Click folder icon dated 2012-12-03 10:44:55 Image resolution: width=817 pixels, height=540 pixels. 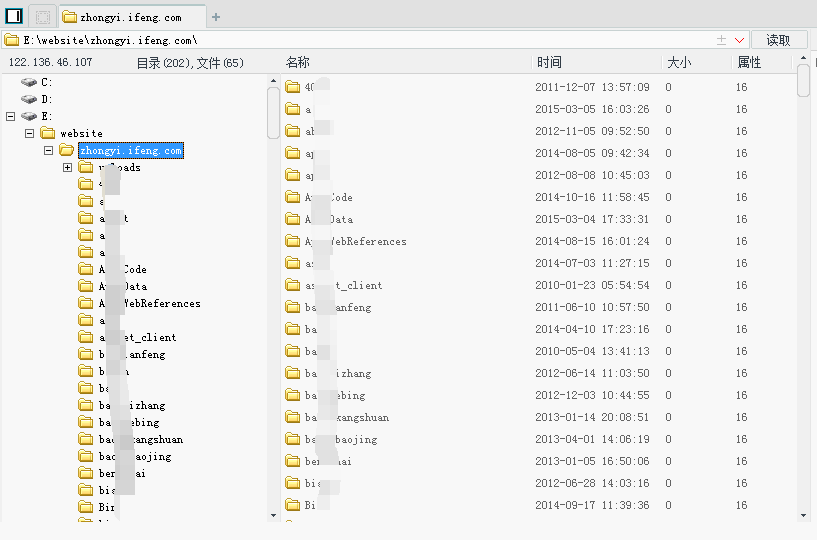point(293,395)
